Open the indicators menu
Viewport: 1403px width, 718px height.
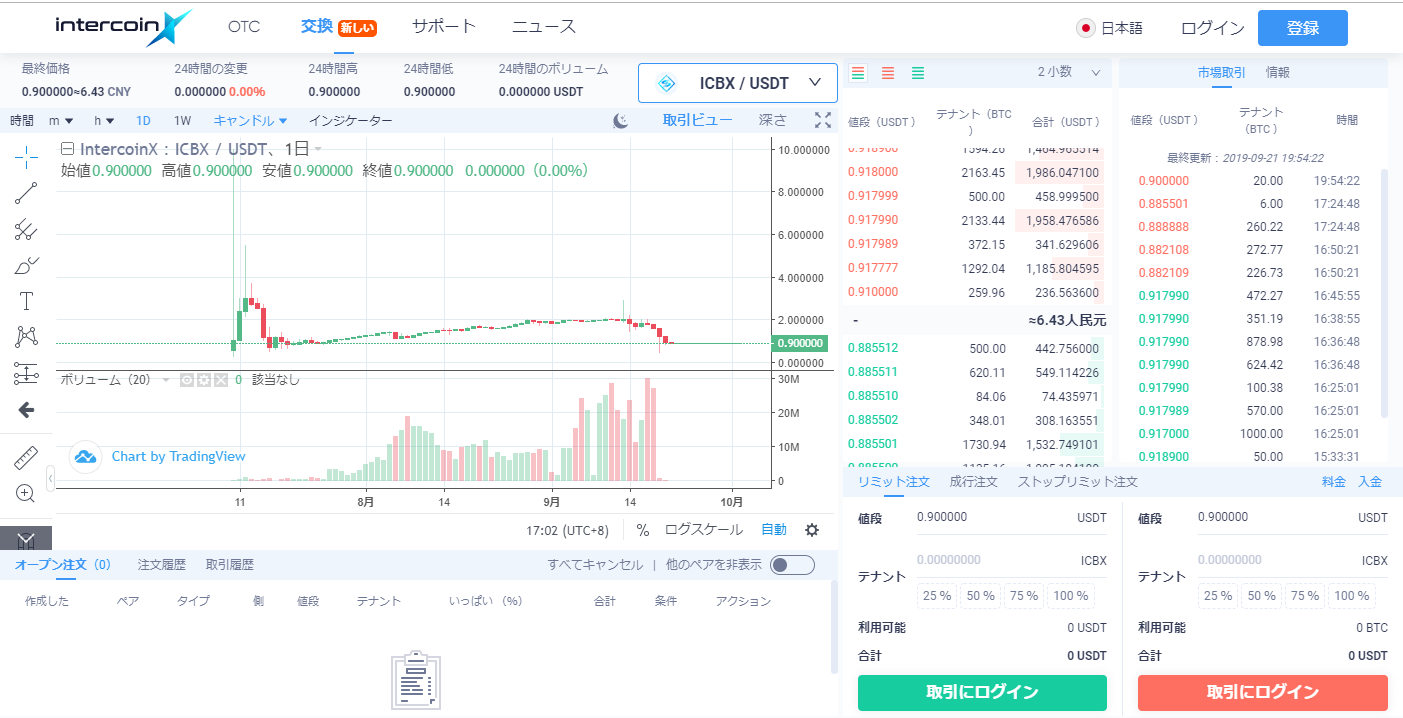(x=350, y=121)
